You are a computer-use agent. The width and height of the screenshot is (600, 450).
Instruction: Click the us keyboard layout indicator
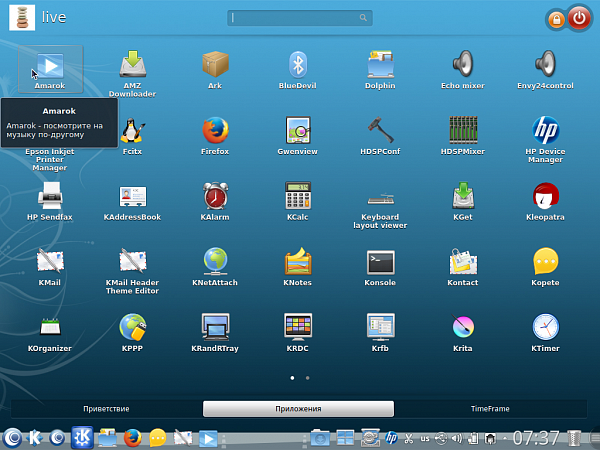coord(425,438)
